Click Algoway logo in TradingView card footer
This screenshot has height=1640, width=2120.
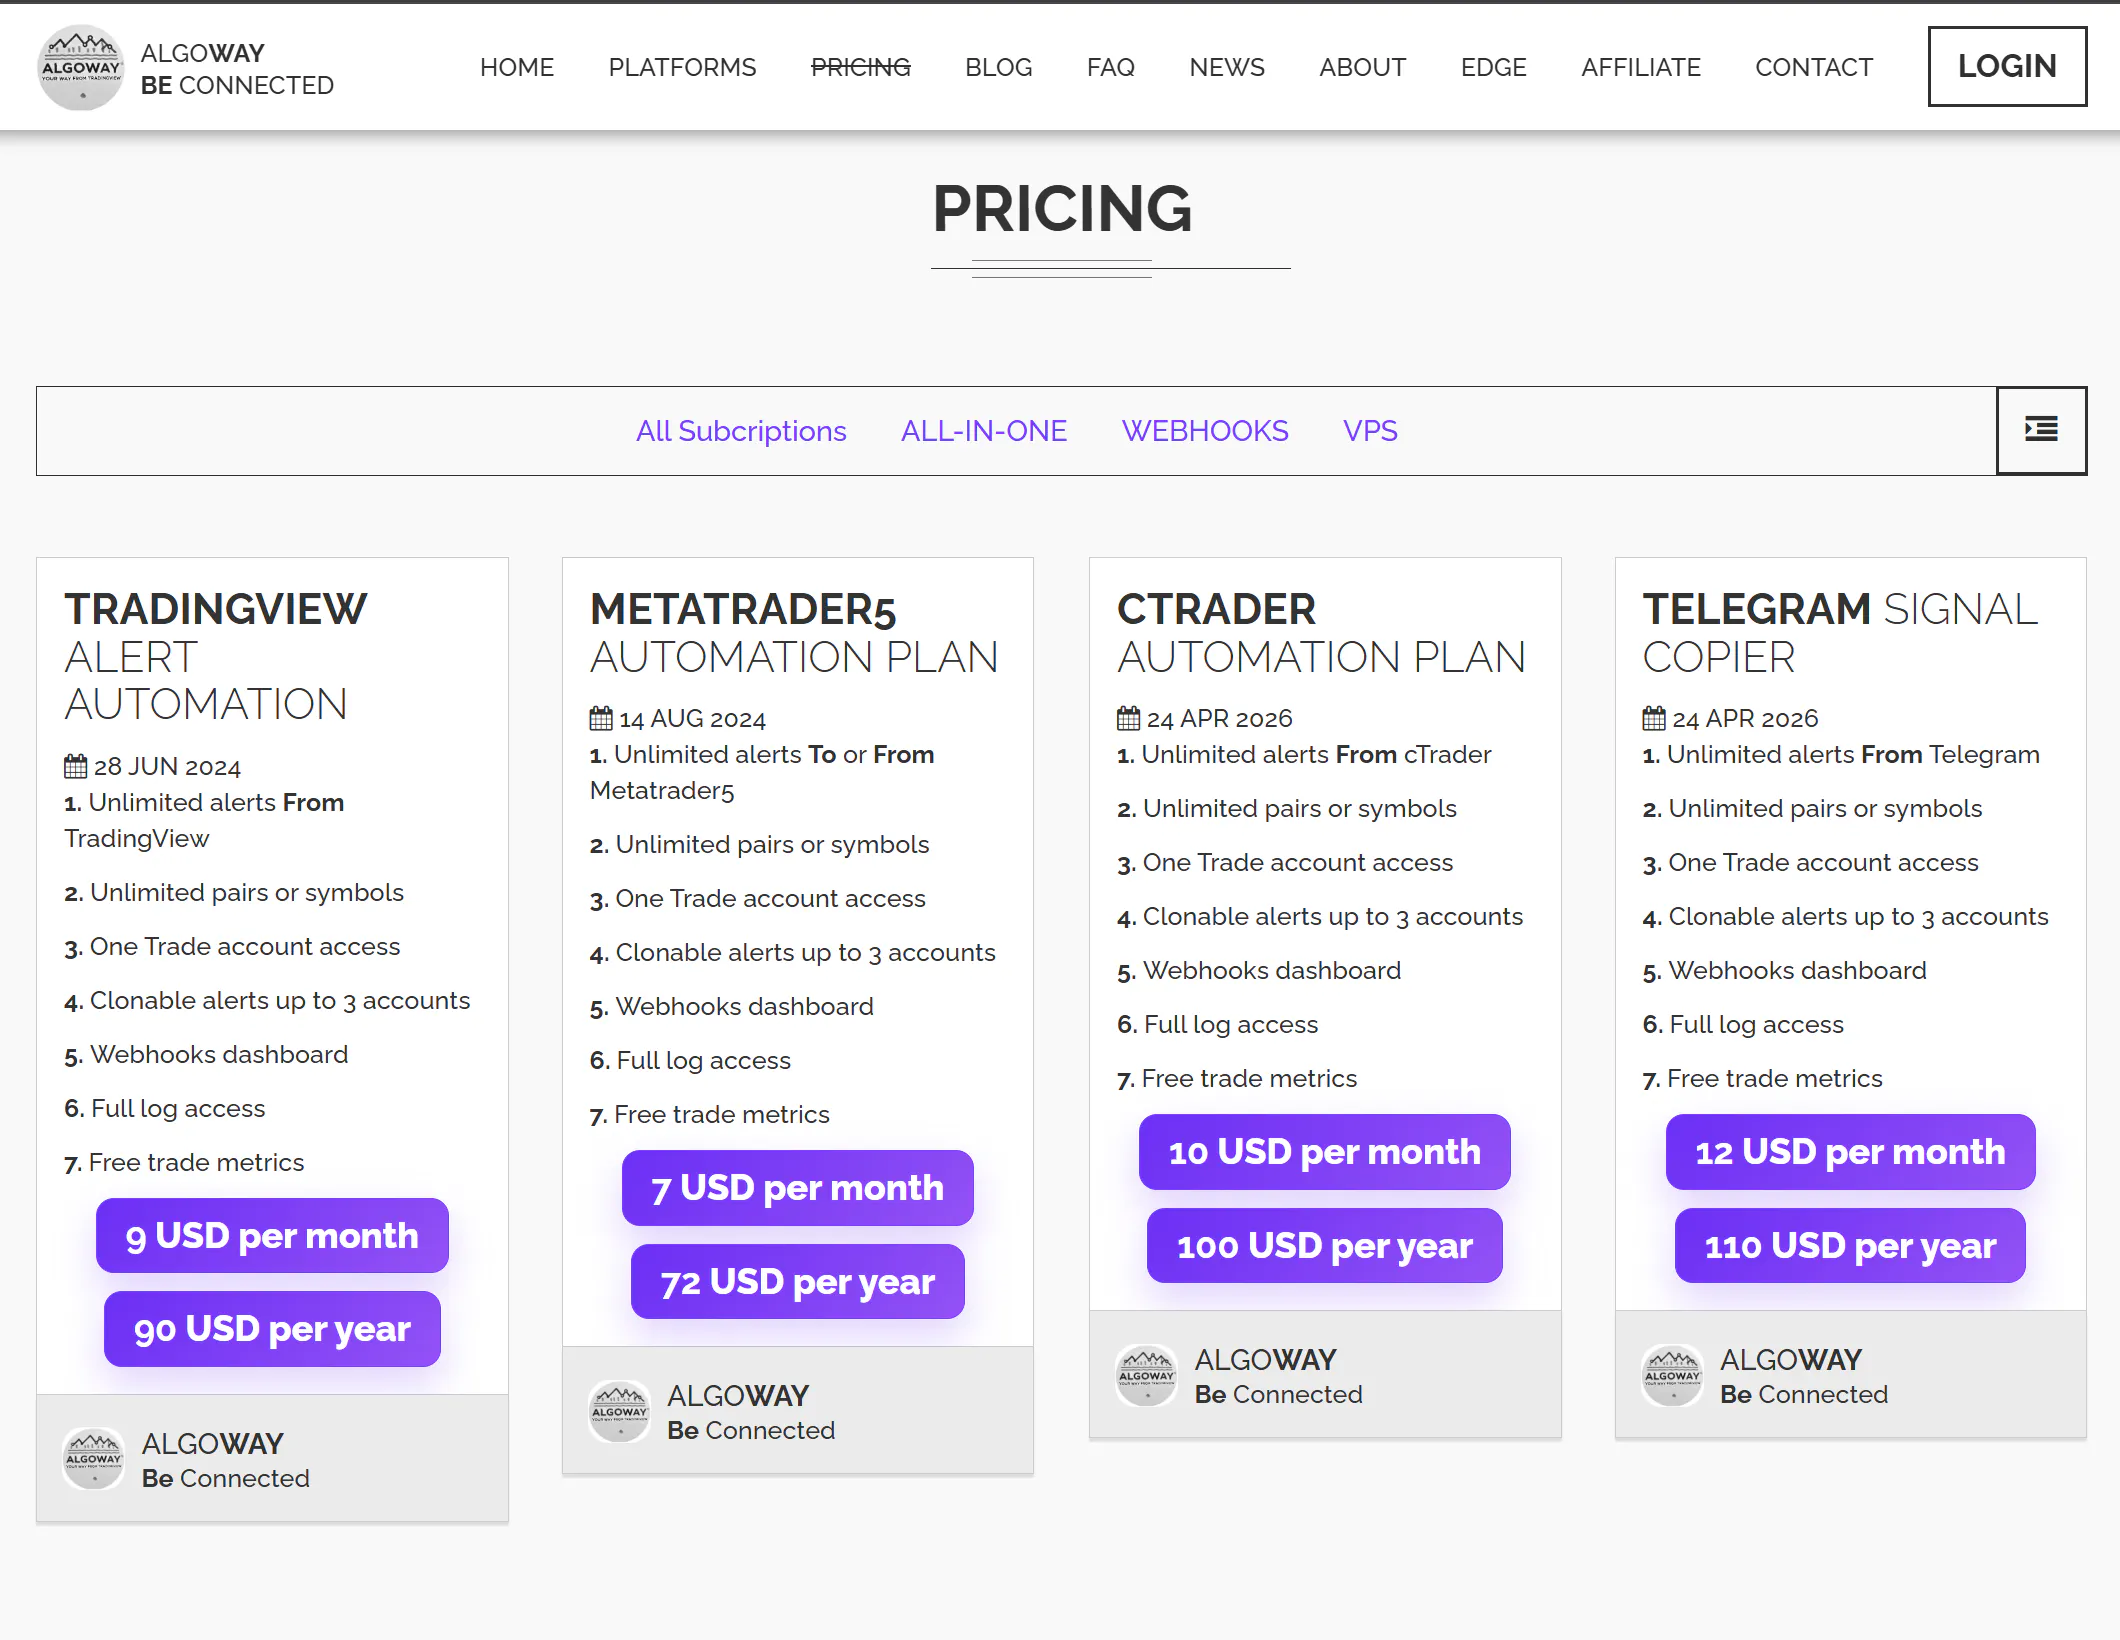(94, 1459)
